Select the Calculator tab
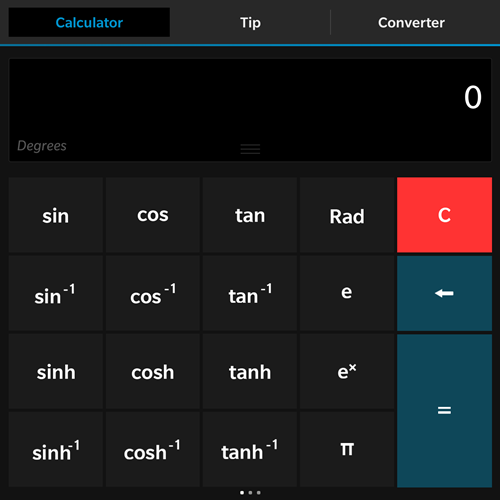Image resolution: width=500 pixels, height=500 pixels. 89,23
